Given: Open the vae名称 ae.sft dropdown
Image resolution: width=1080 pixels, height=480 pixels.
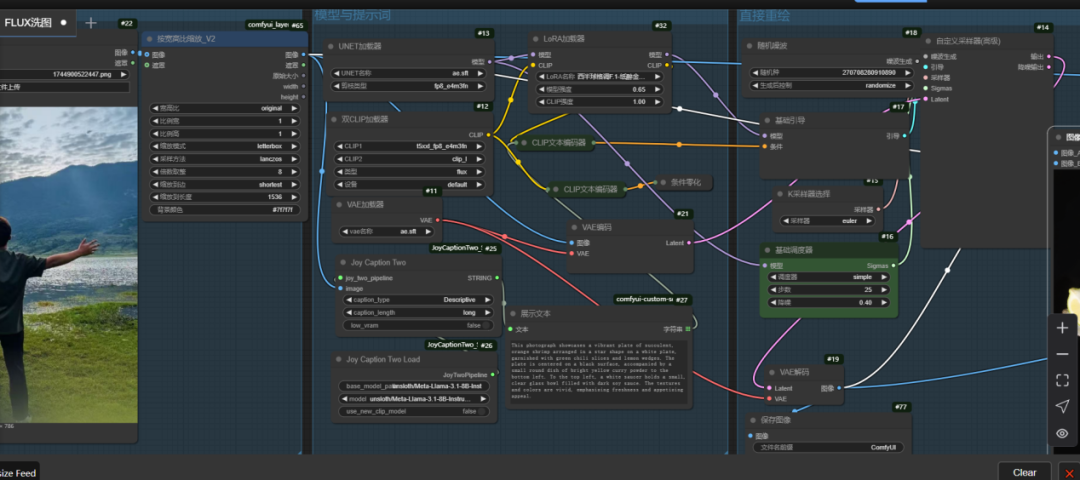Looking at the screenshot, I should (388, 232).
